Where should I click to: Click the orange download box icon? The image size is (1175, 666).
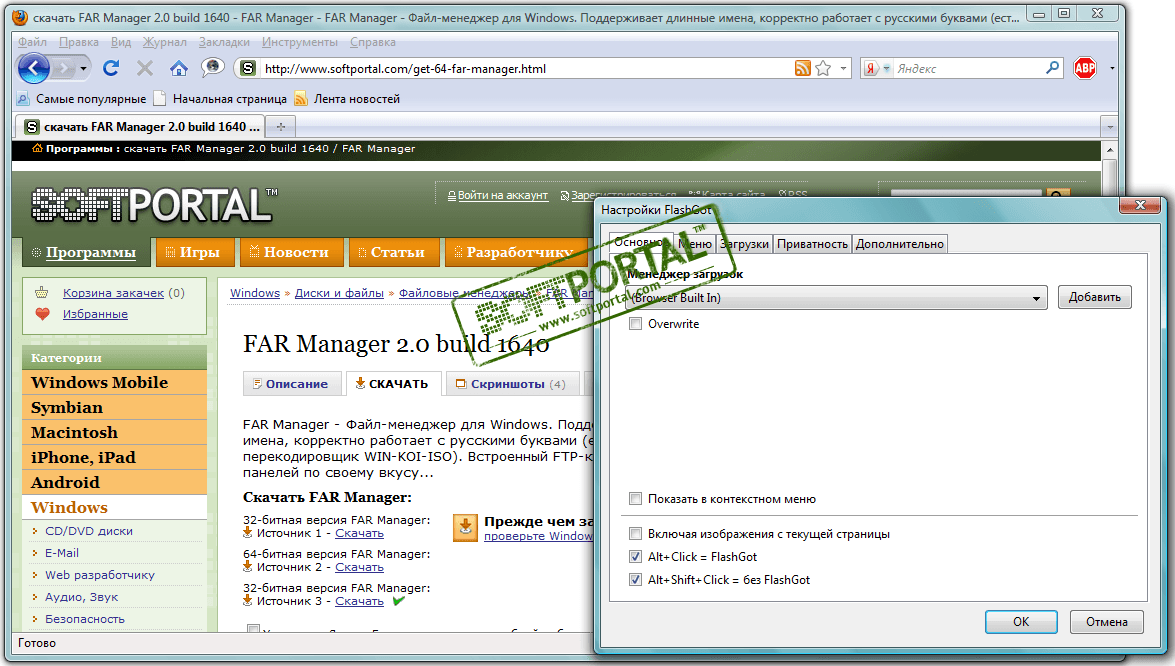pos(465,527)
